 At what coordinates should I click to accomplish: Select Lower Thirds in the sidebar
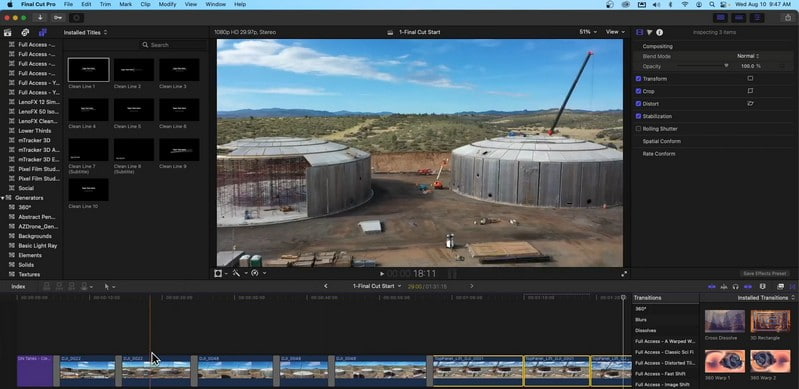coord(35,131)
